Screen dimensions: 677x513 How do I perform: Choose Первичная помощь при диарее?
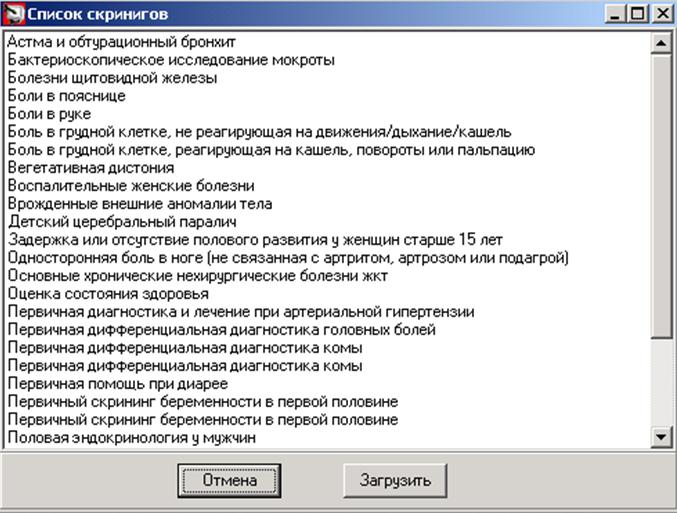point(118,383)
